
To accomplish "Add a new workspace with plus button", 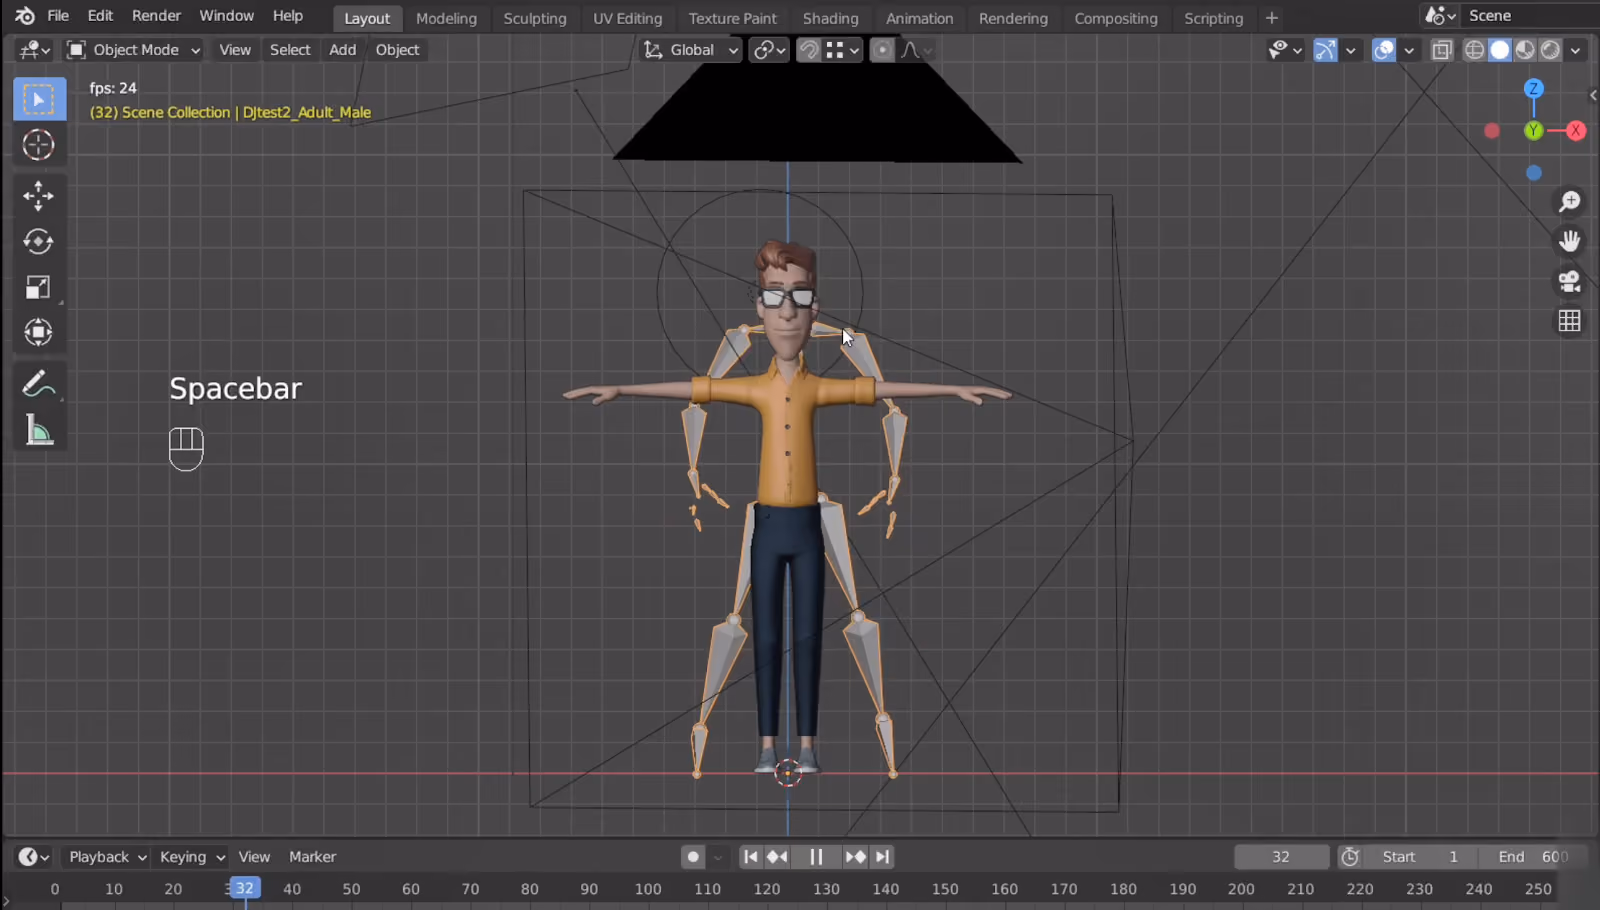I will tap(1272, 18).
